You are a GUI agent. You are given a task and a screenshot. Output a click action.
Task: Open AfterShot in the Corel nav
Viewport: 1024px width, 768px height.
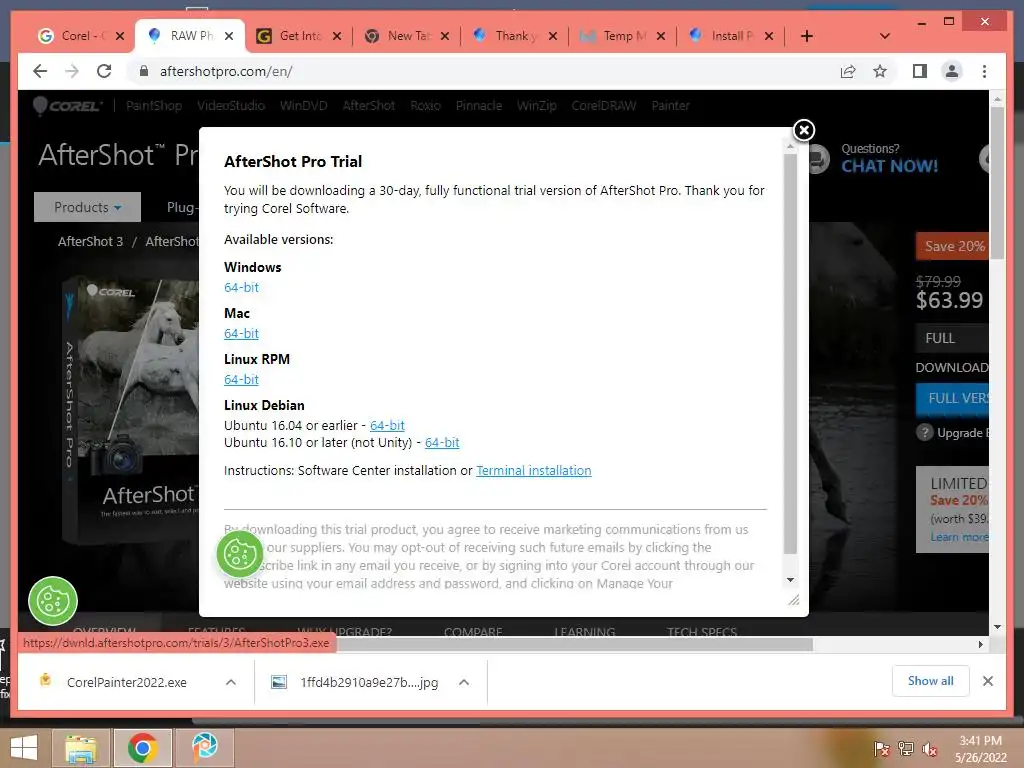click(369, 106)
